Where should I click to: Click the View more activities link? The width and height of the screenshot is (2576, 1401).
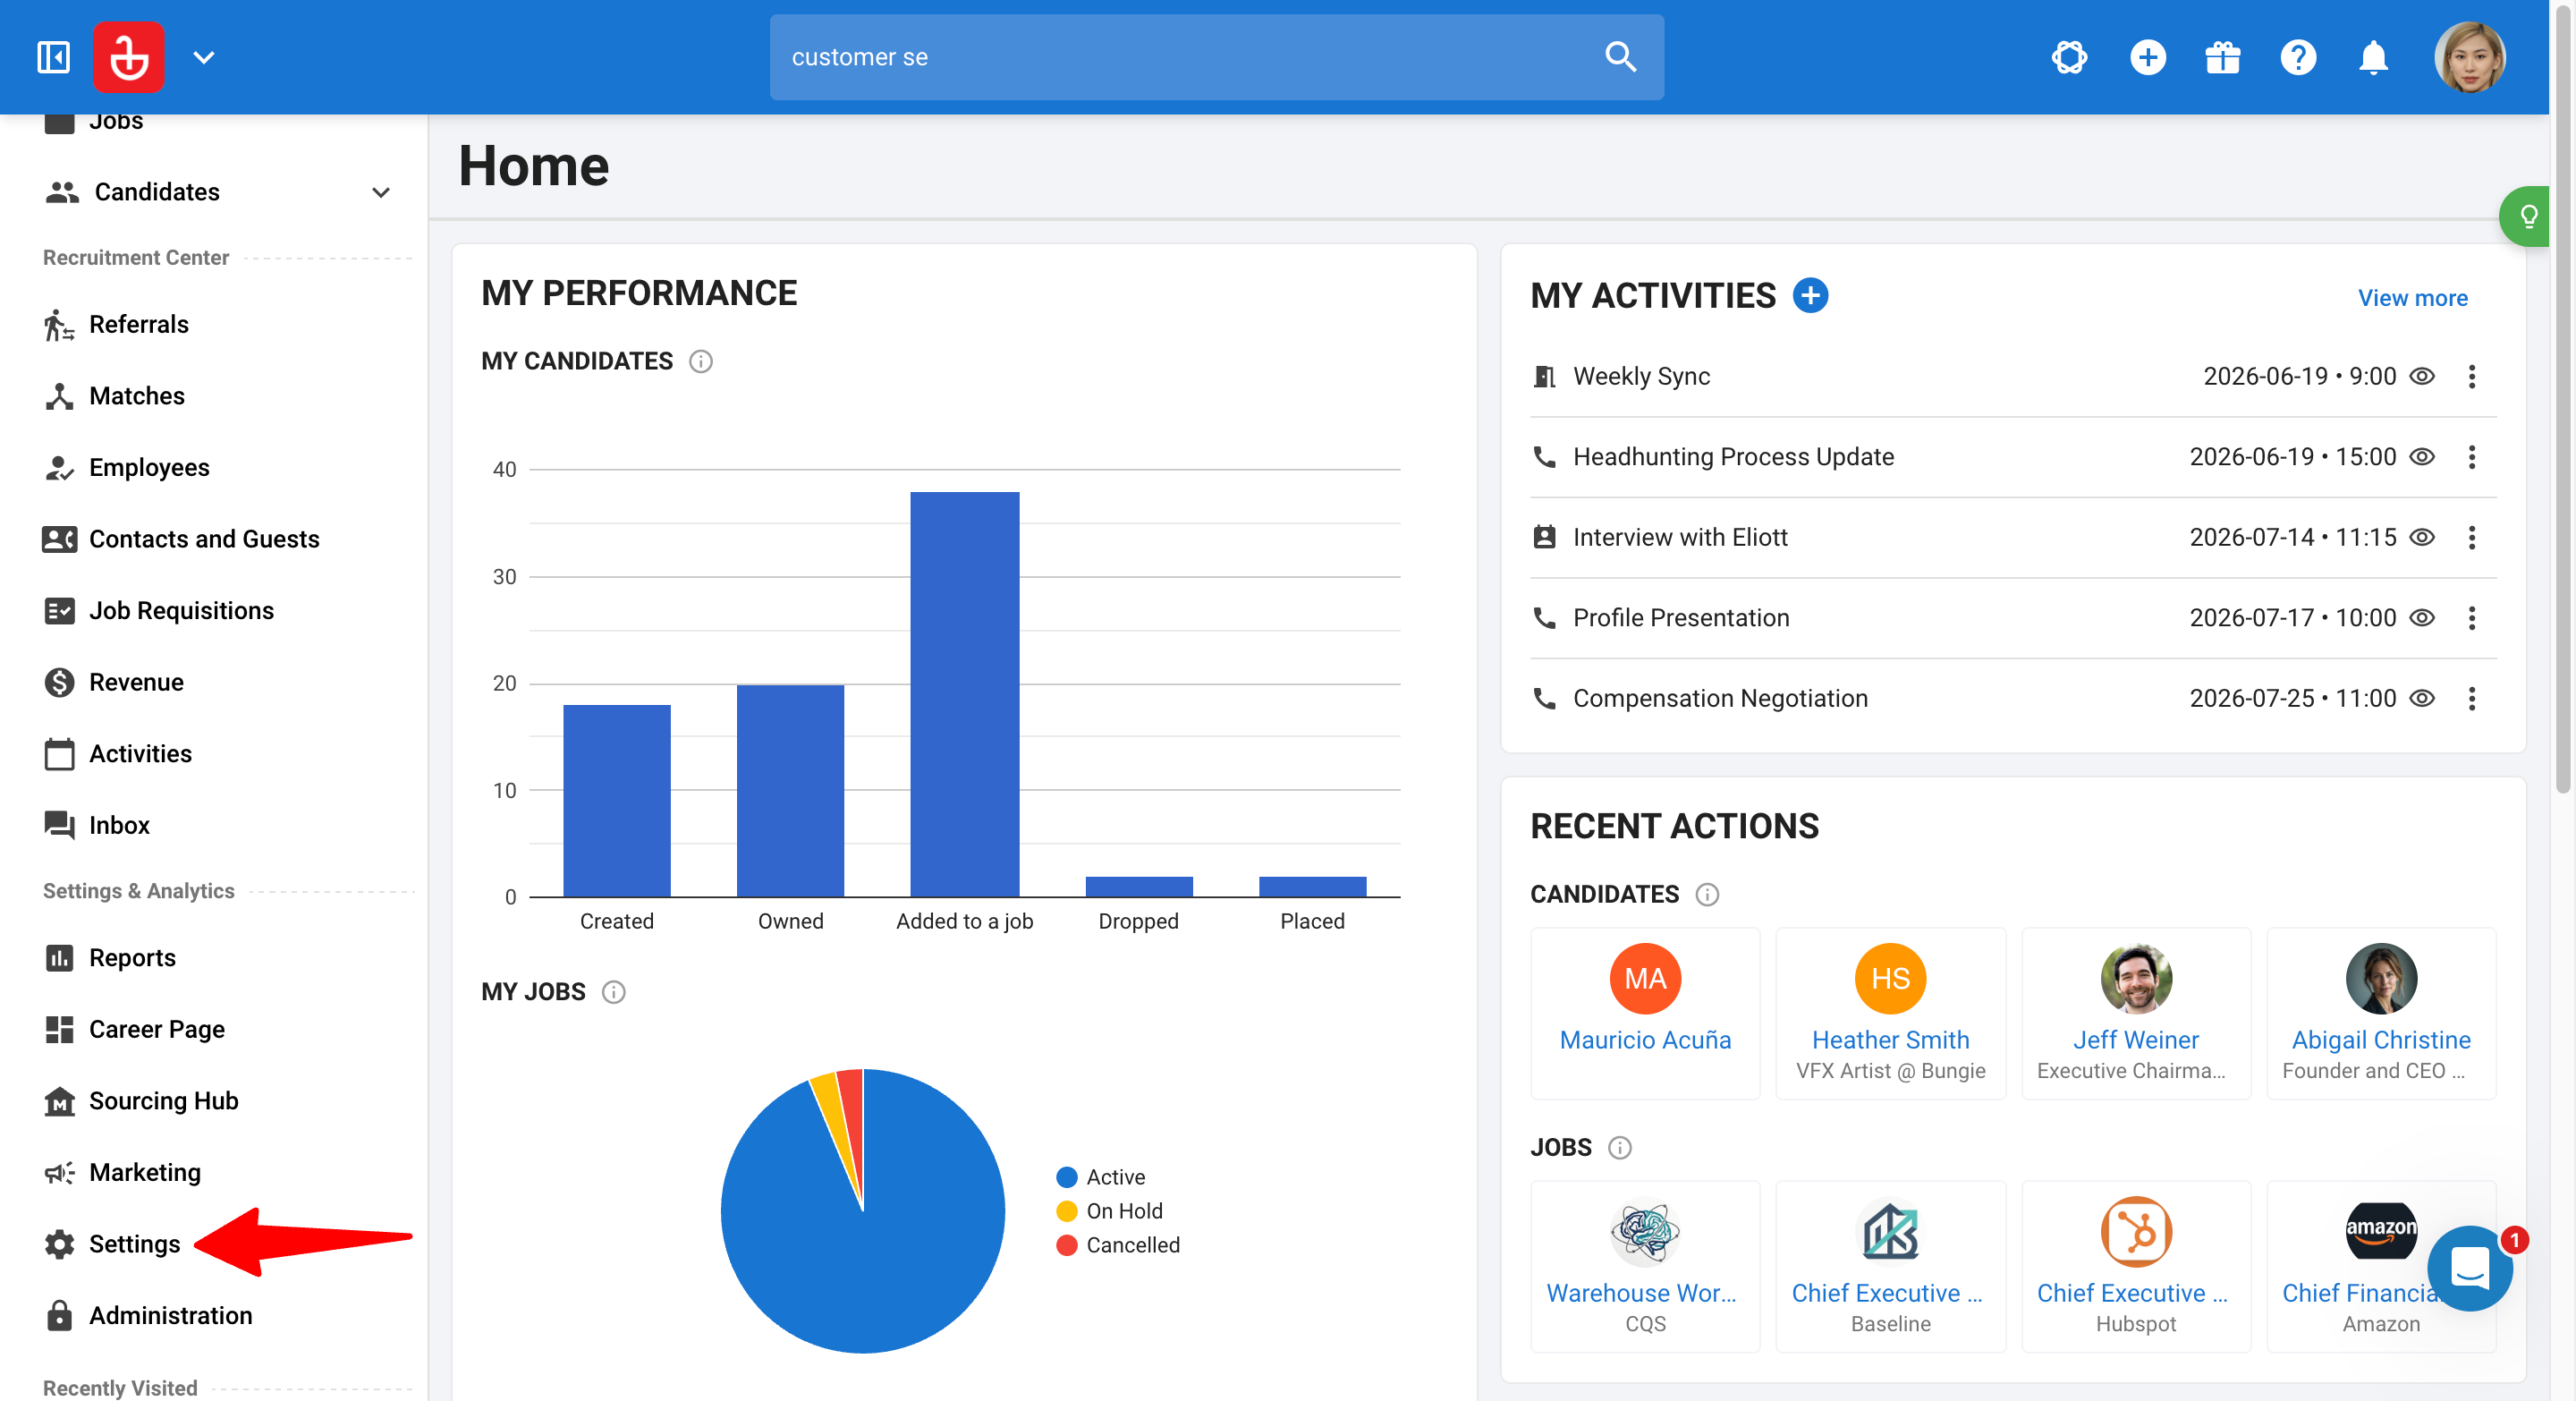(x=2412, y=298)
